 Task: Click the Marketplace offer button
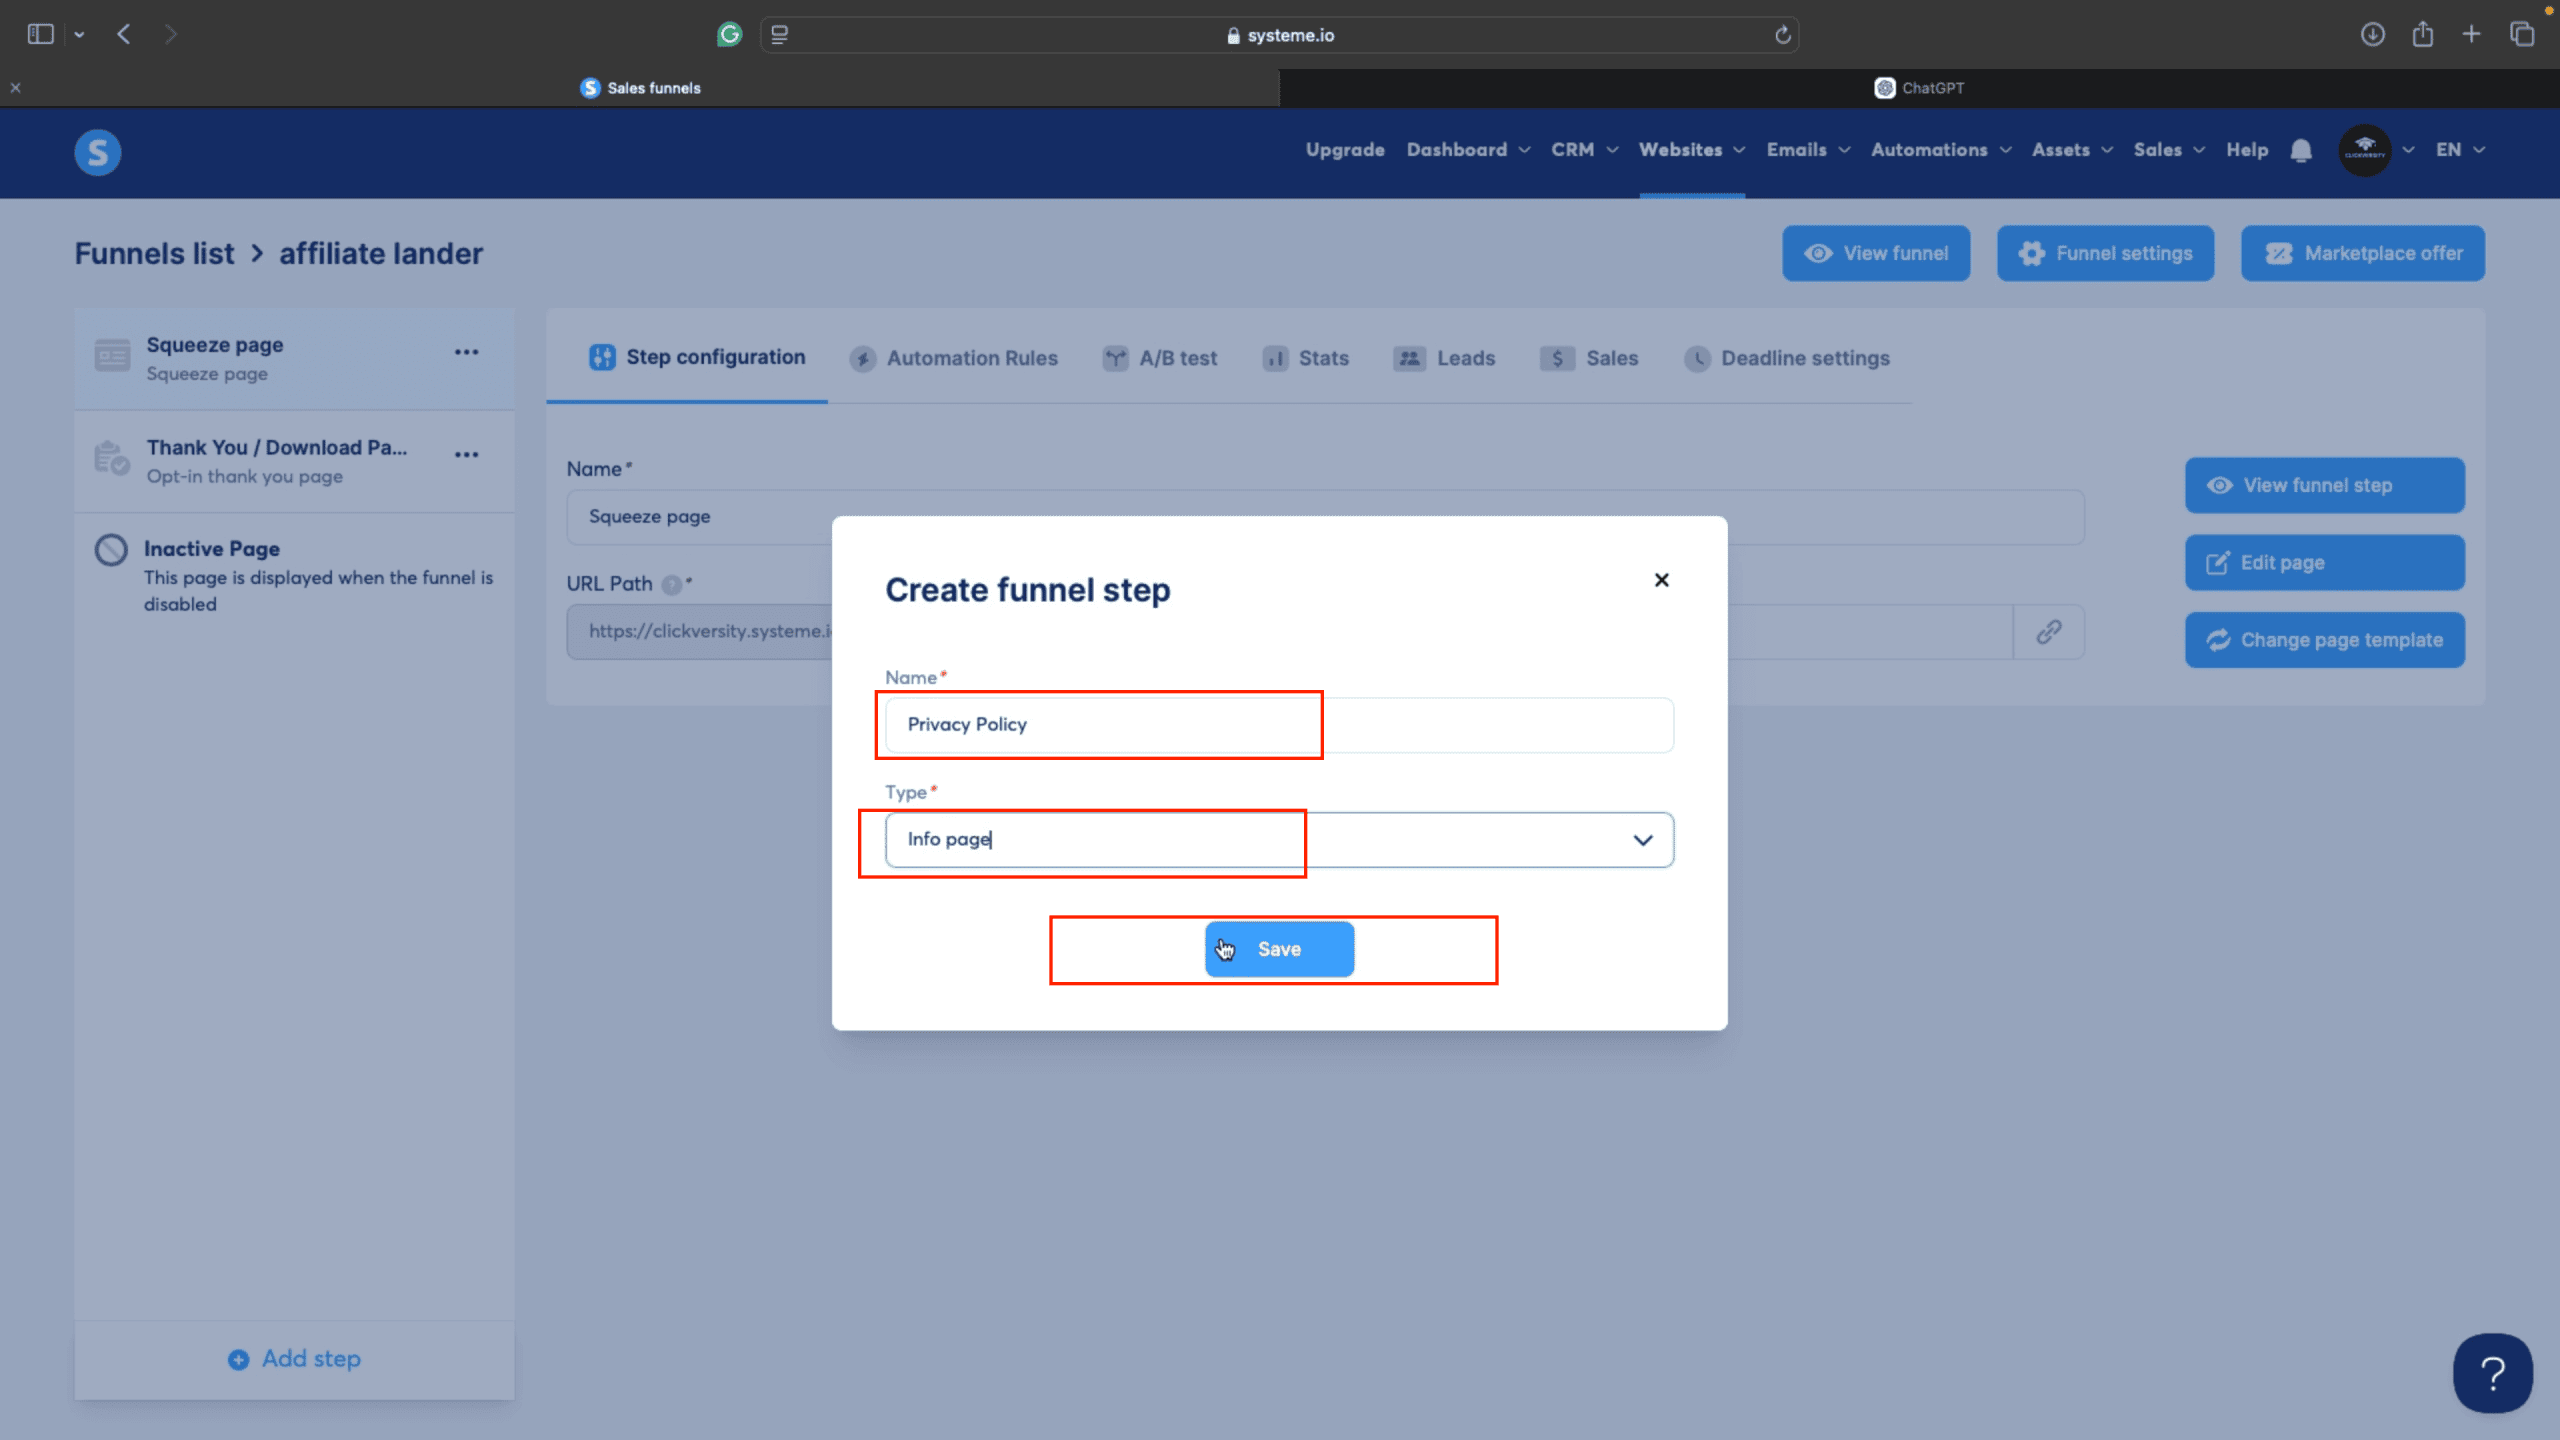(x=2362, y=253)
